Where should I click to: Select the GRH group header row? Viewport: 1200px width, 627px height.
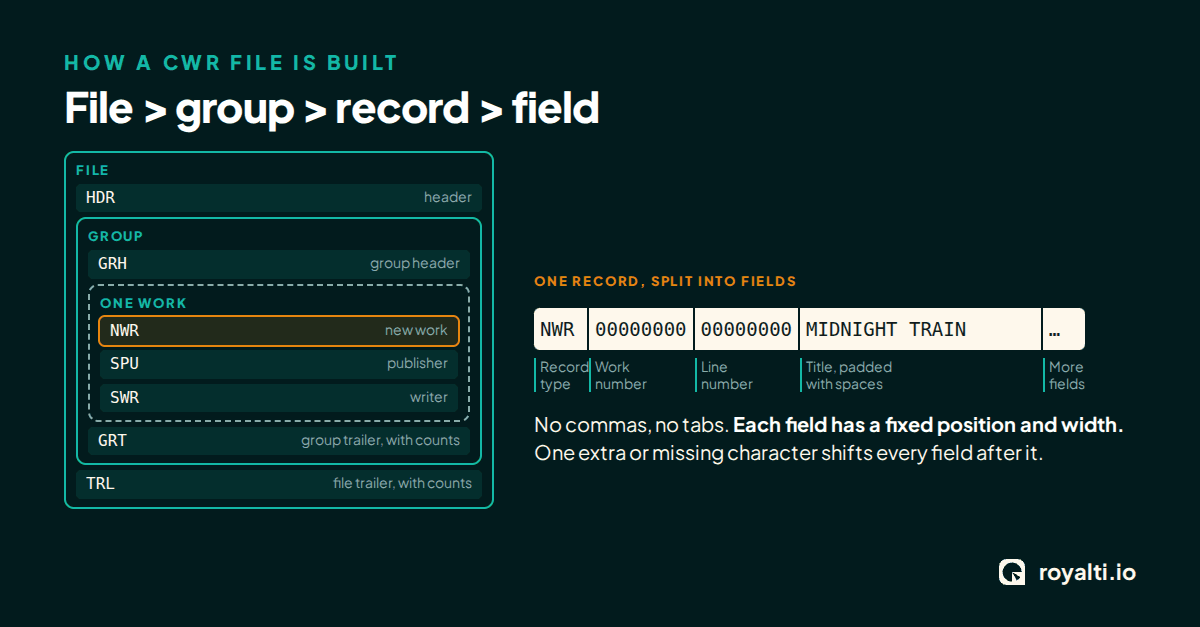click(x=279, y=264)
